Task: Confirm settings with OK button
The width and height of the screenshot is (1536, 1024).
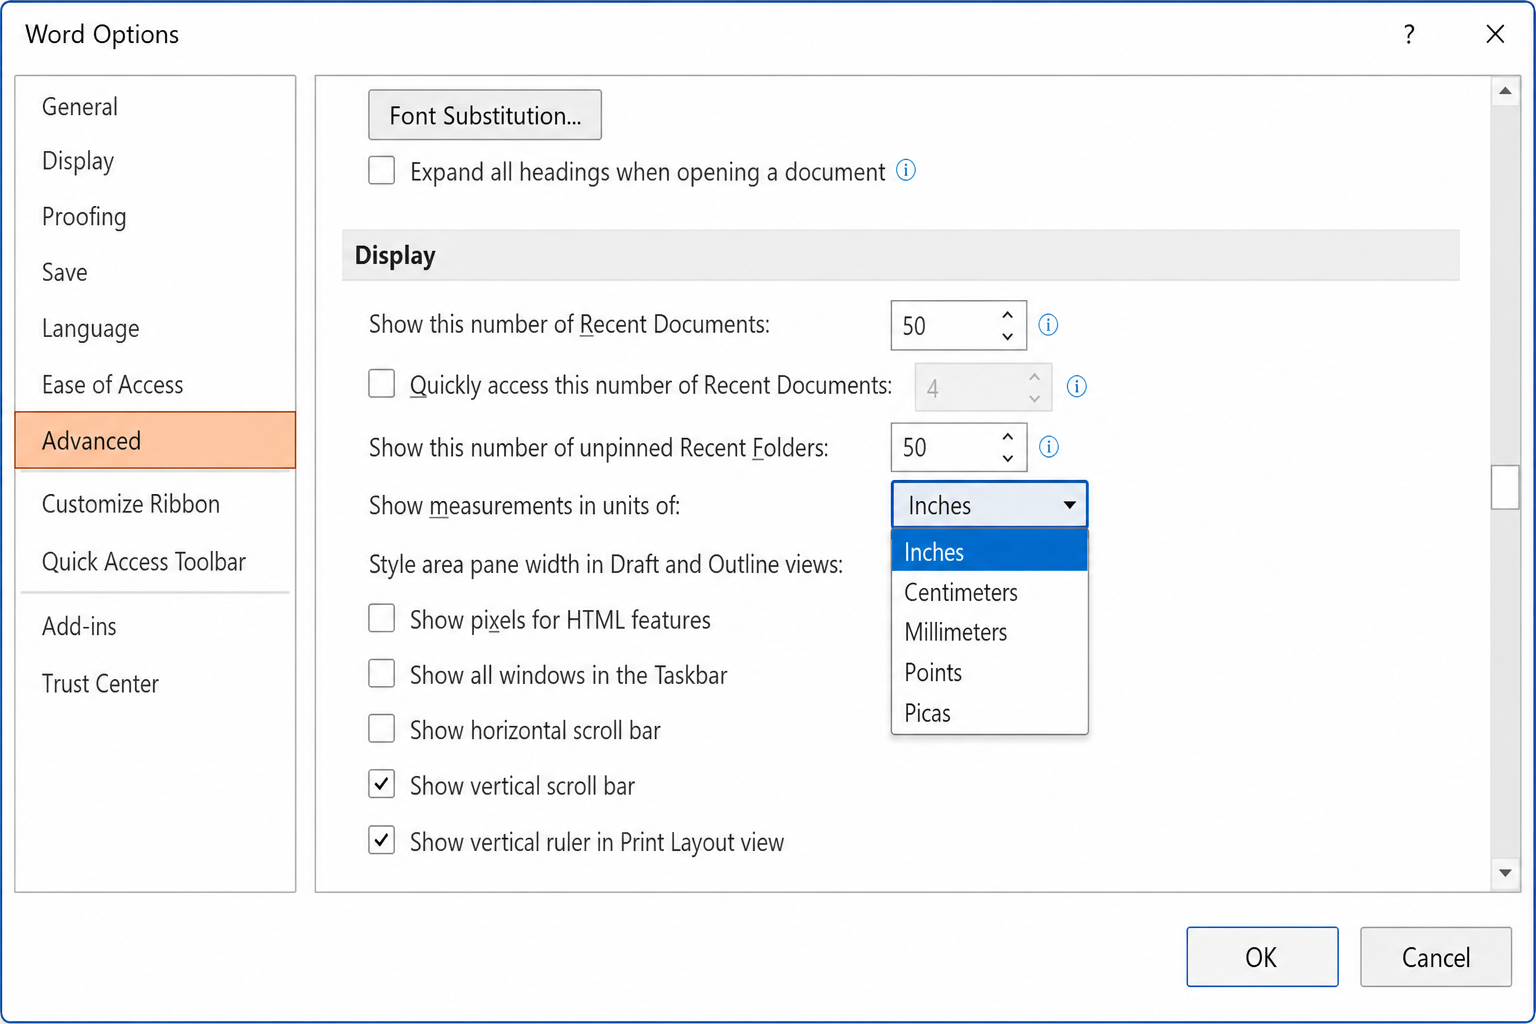Action: click(1262, 957)
